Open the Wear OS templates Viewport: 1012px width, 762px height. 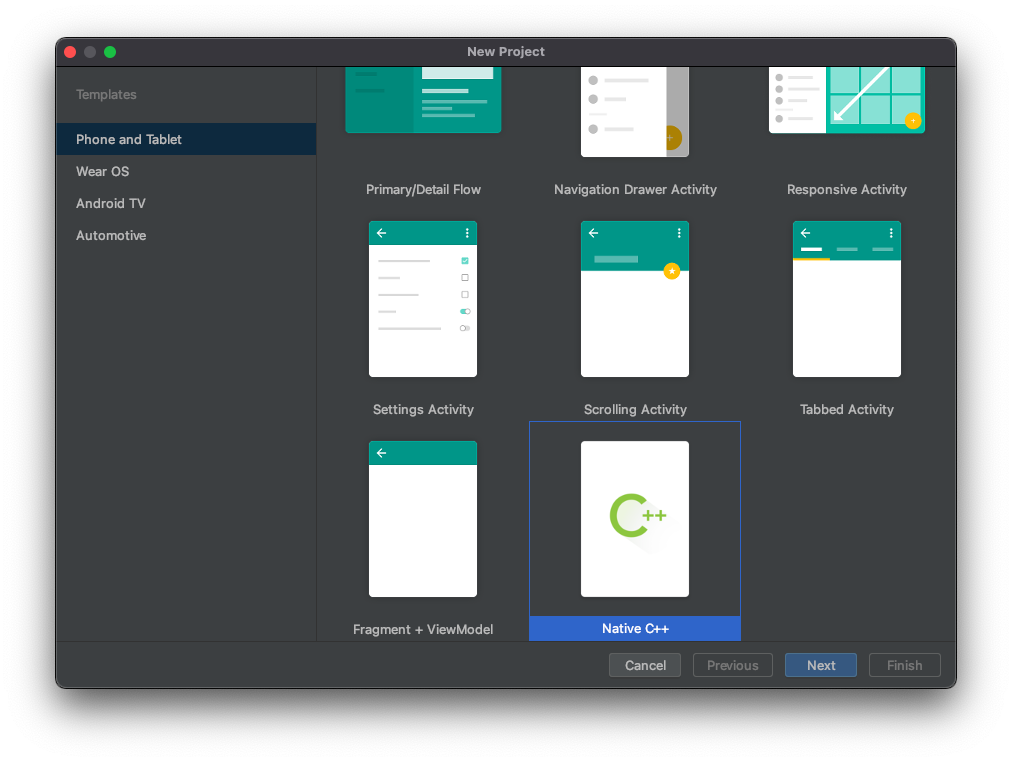click(x=186, y=172)
